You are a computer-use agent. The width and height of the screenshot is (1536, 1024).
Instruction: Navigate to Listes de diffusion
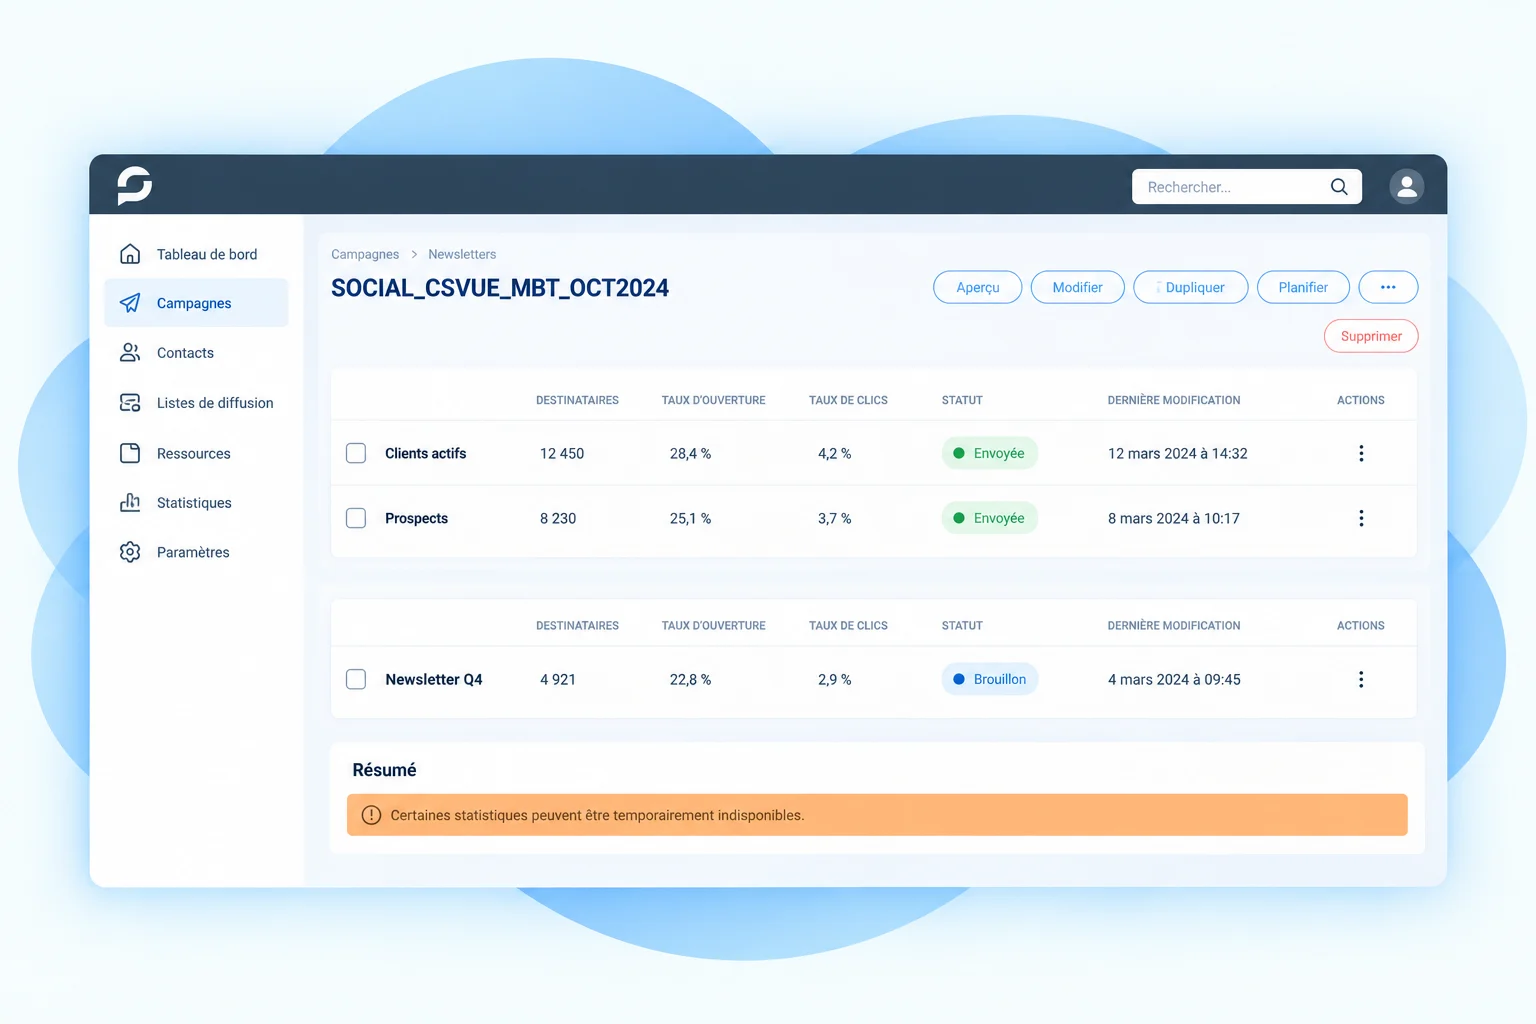pyautogui.click(x=196, y=403)
